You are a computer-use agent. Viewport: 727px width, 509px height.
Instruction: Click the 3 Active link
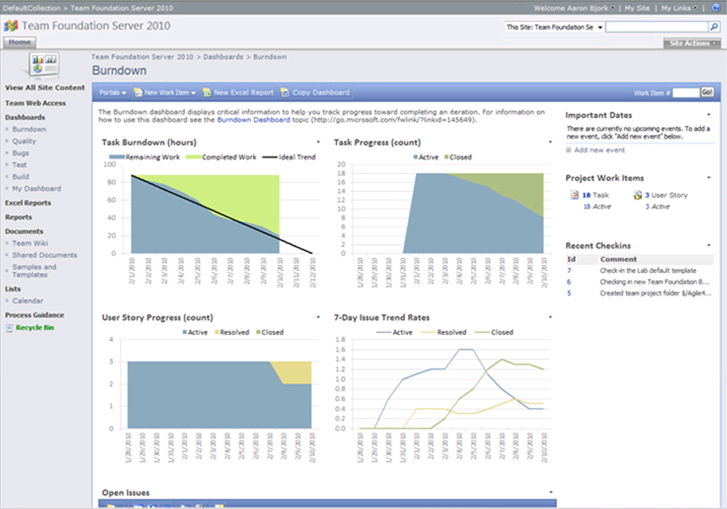point(657,206)
